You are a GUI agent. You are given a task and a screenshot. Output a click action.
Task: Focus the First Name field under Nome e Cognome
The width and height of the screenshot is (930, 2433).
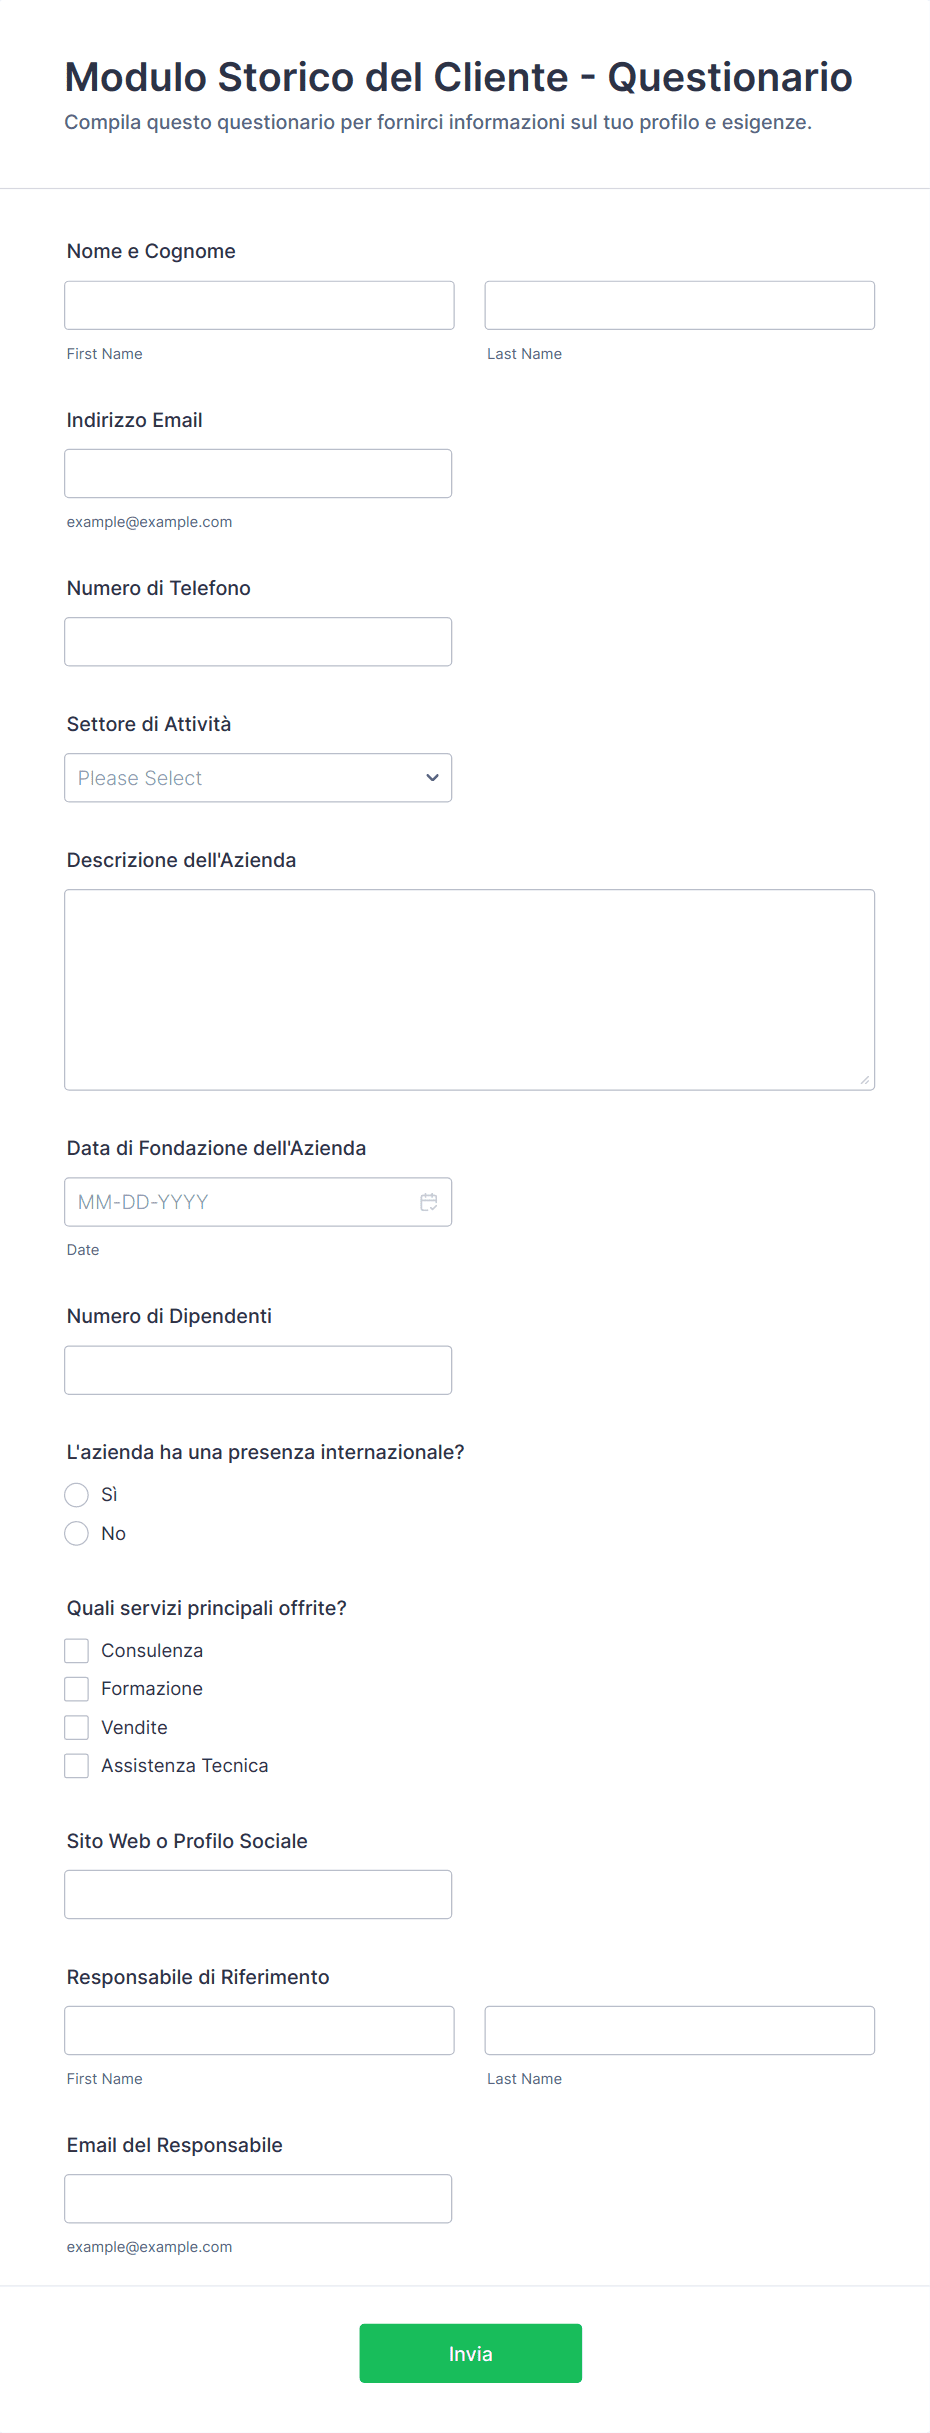coord(259,305)
